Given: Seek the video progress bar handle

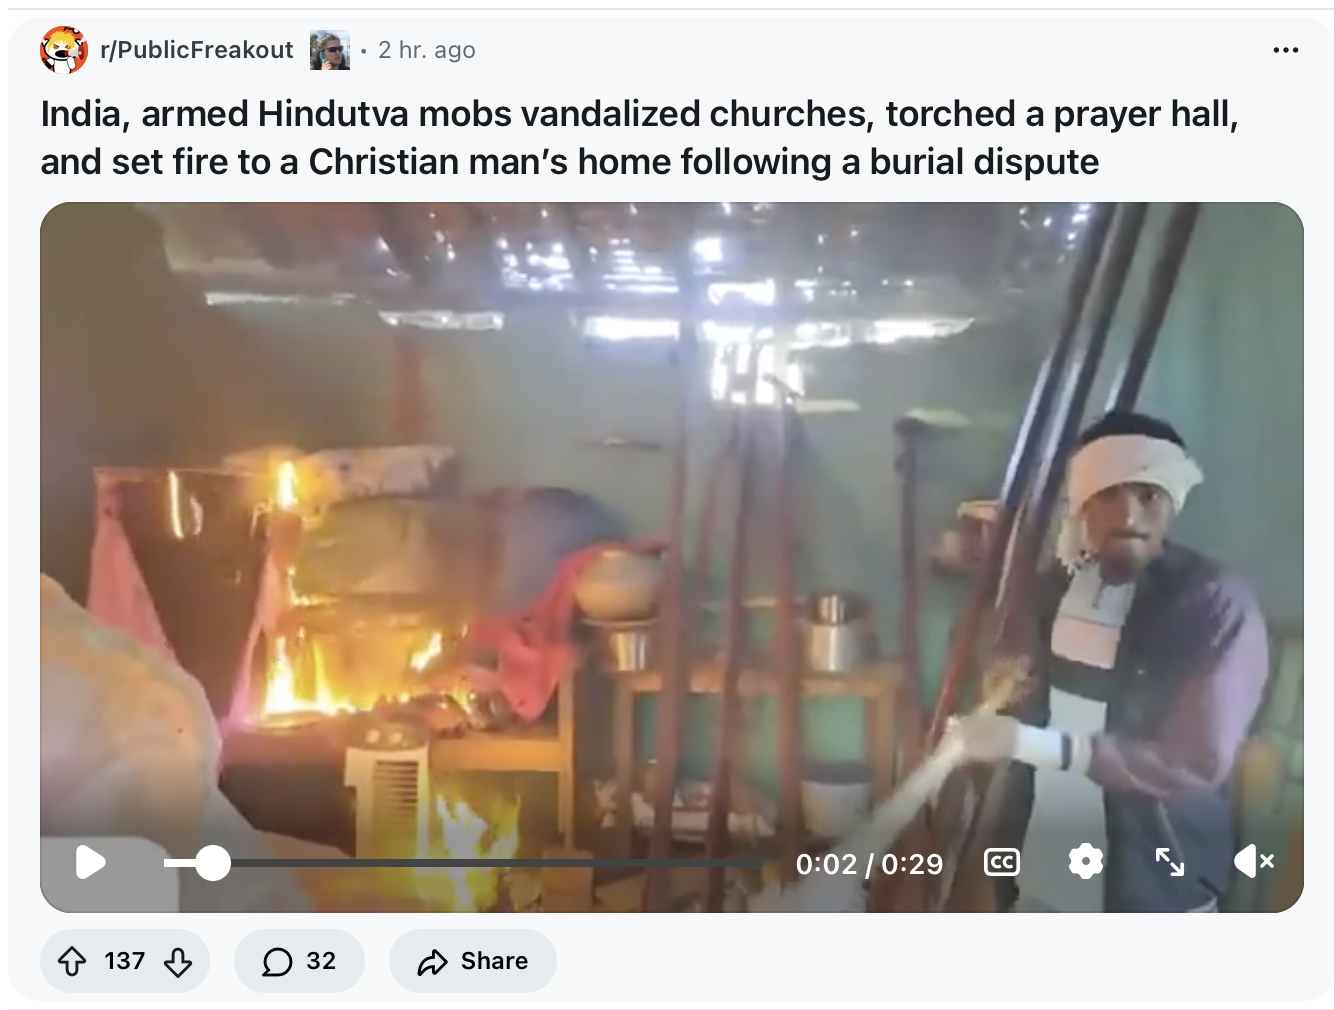Looking at the screenshot, I should pos(212,863).
